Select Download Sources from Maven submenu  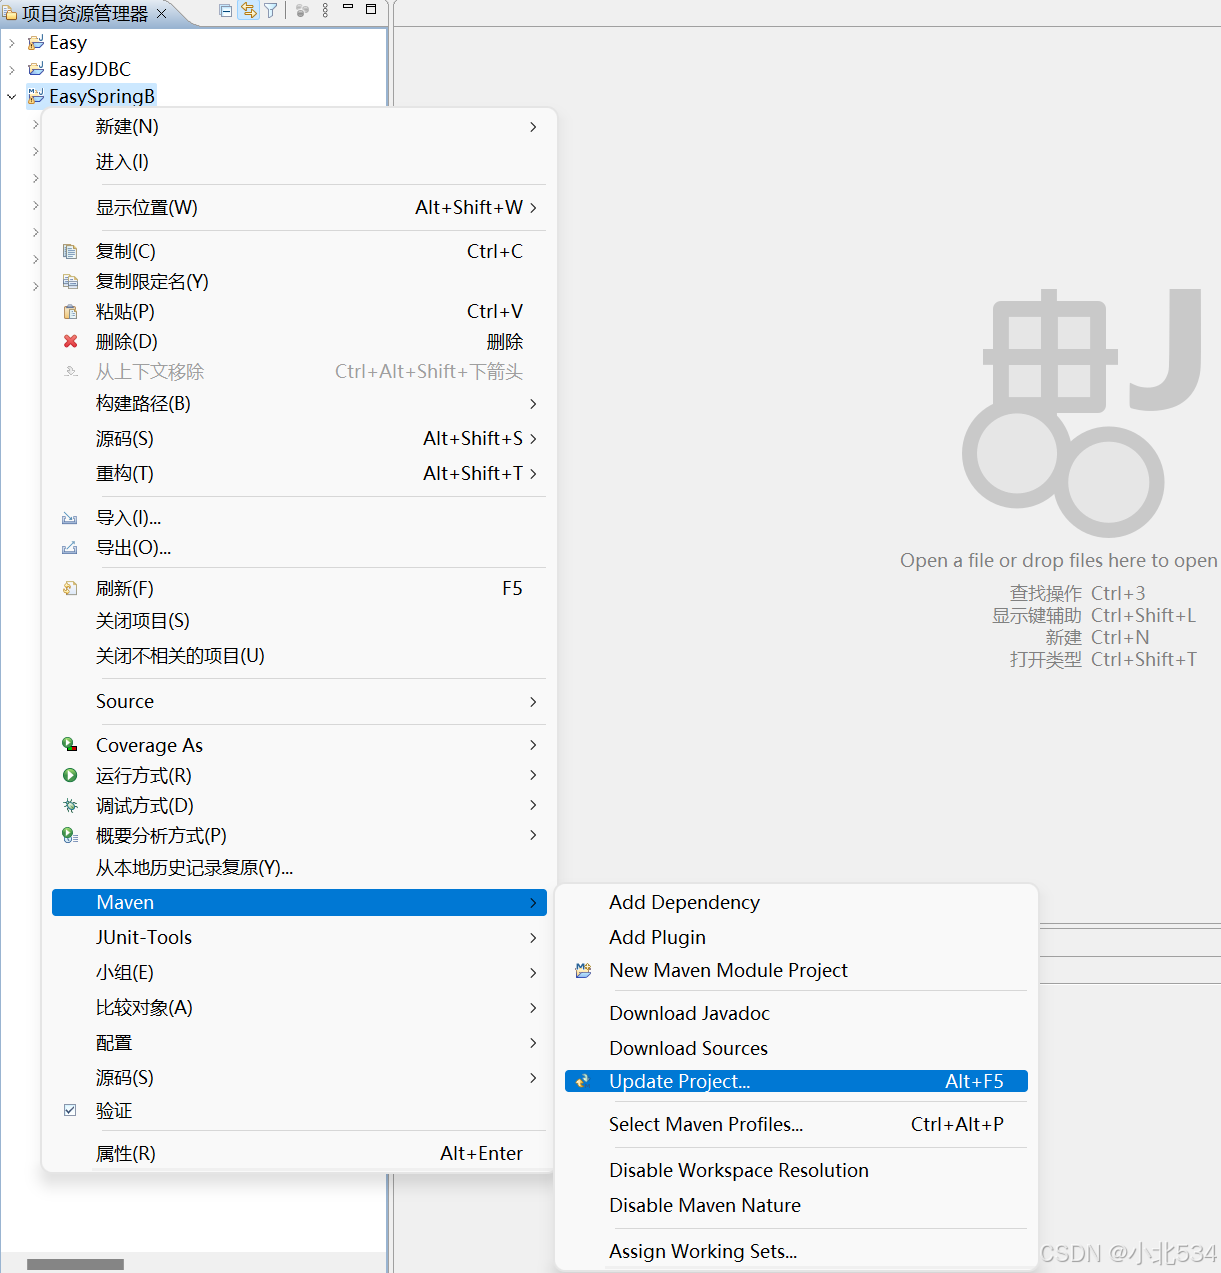(x=688, y=1048)
